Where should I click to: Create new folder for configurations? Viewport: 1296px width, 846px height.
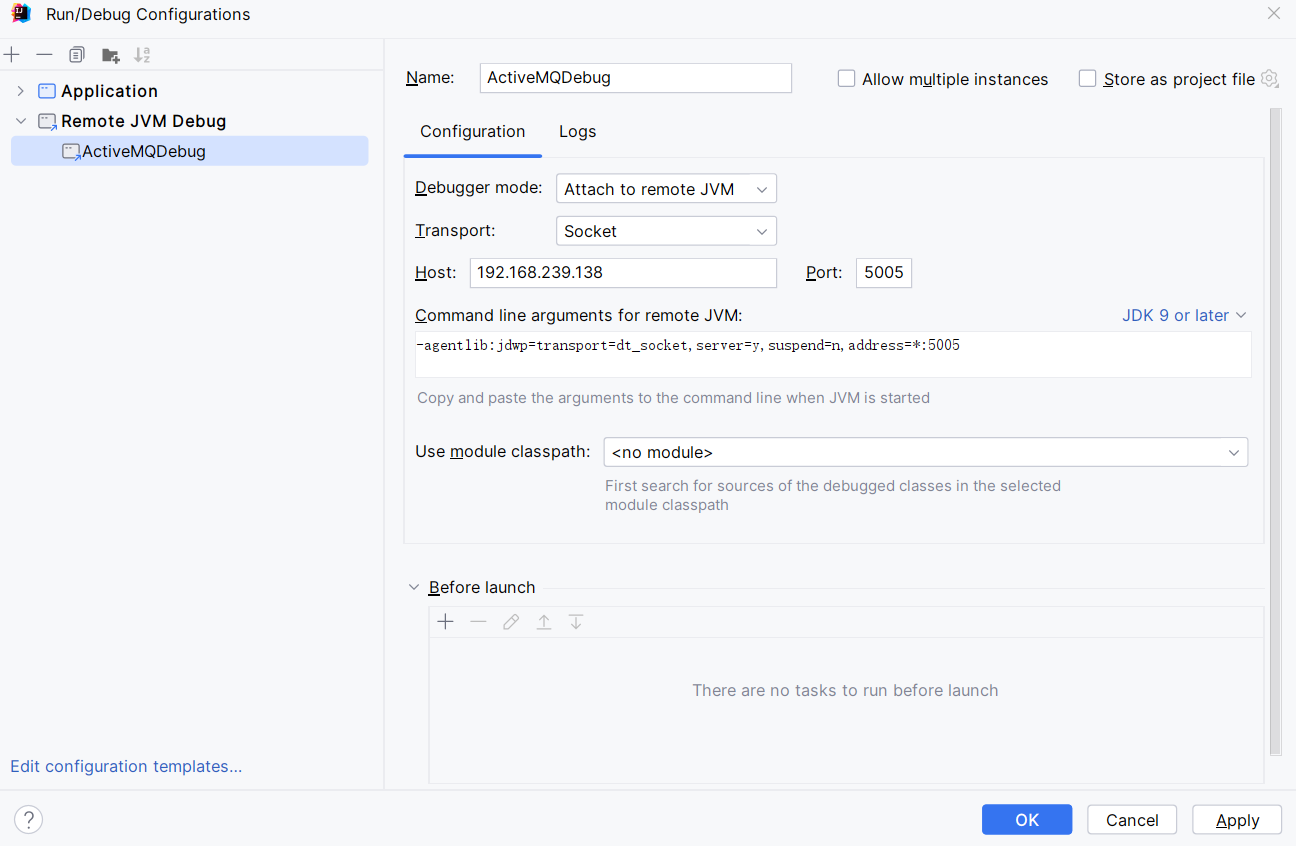[x=110, y=55]
